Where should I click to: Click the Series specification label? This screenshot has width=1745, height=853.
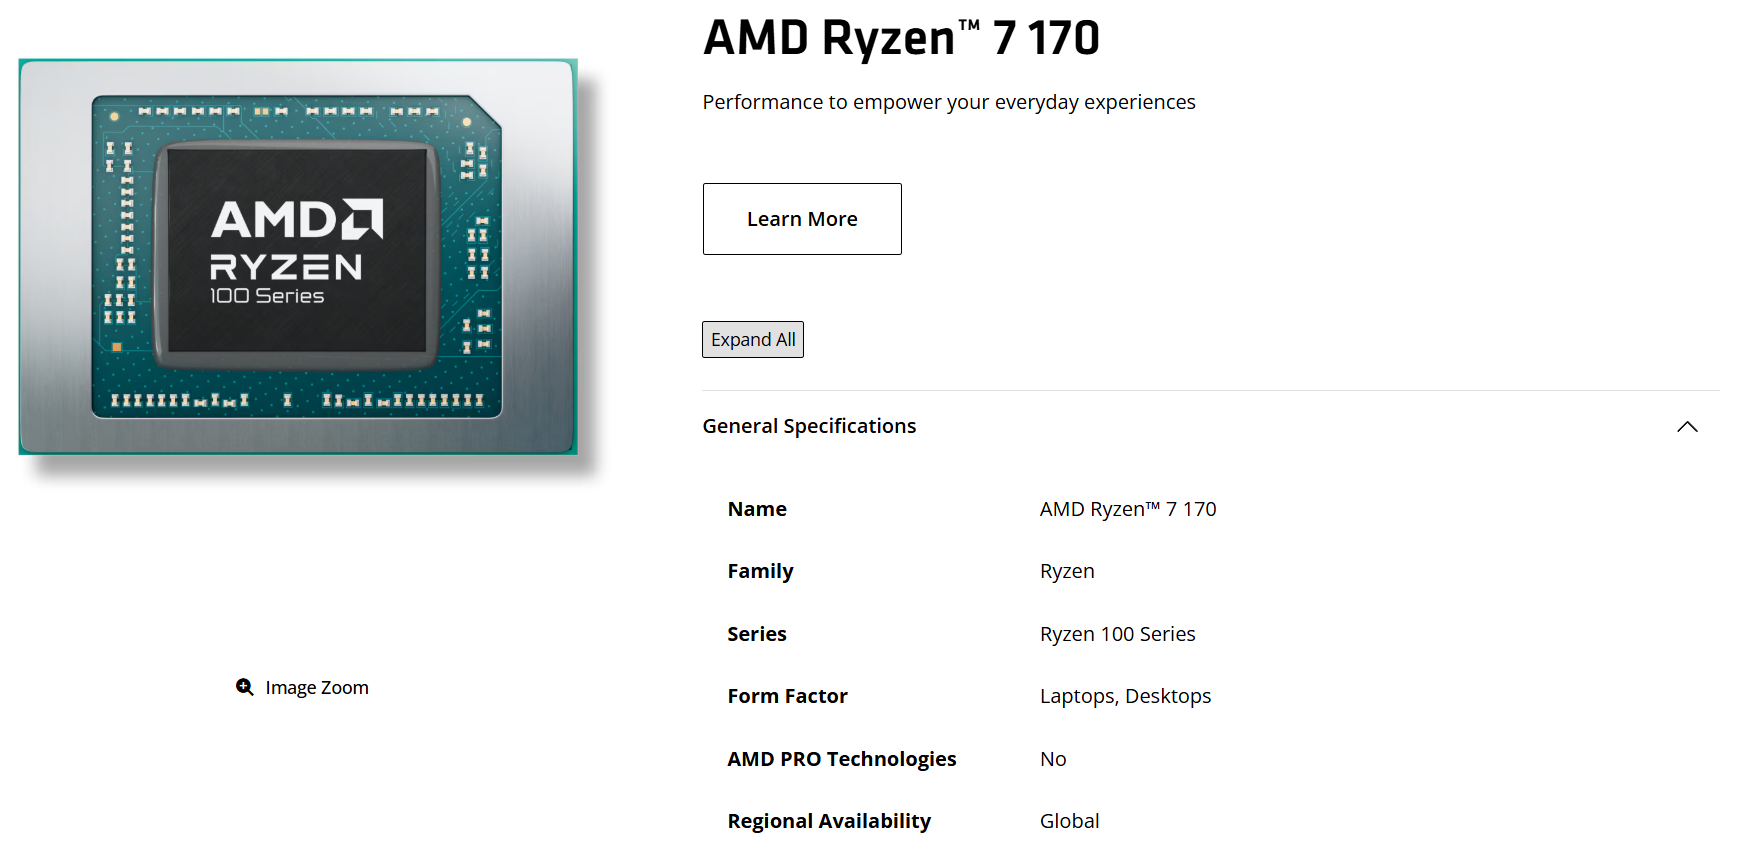(x=757, y=634)
